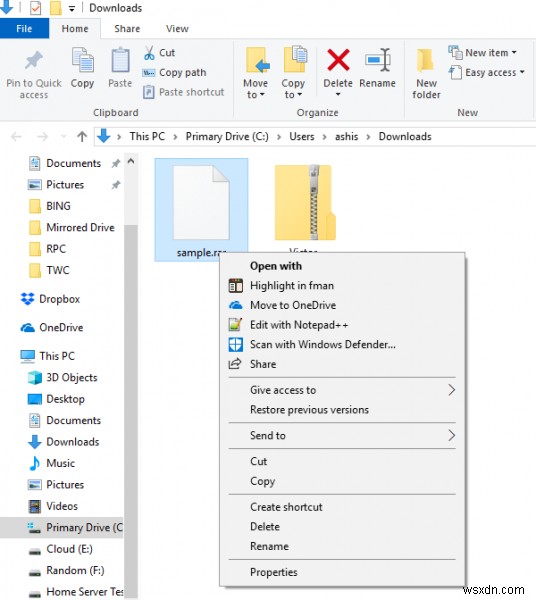
Task: Choose Edit with Notepad++
Action: click(x=299, y=325)
